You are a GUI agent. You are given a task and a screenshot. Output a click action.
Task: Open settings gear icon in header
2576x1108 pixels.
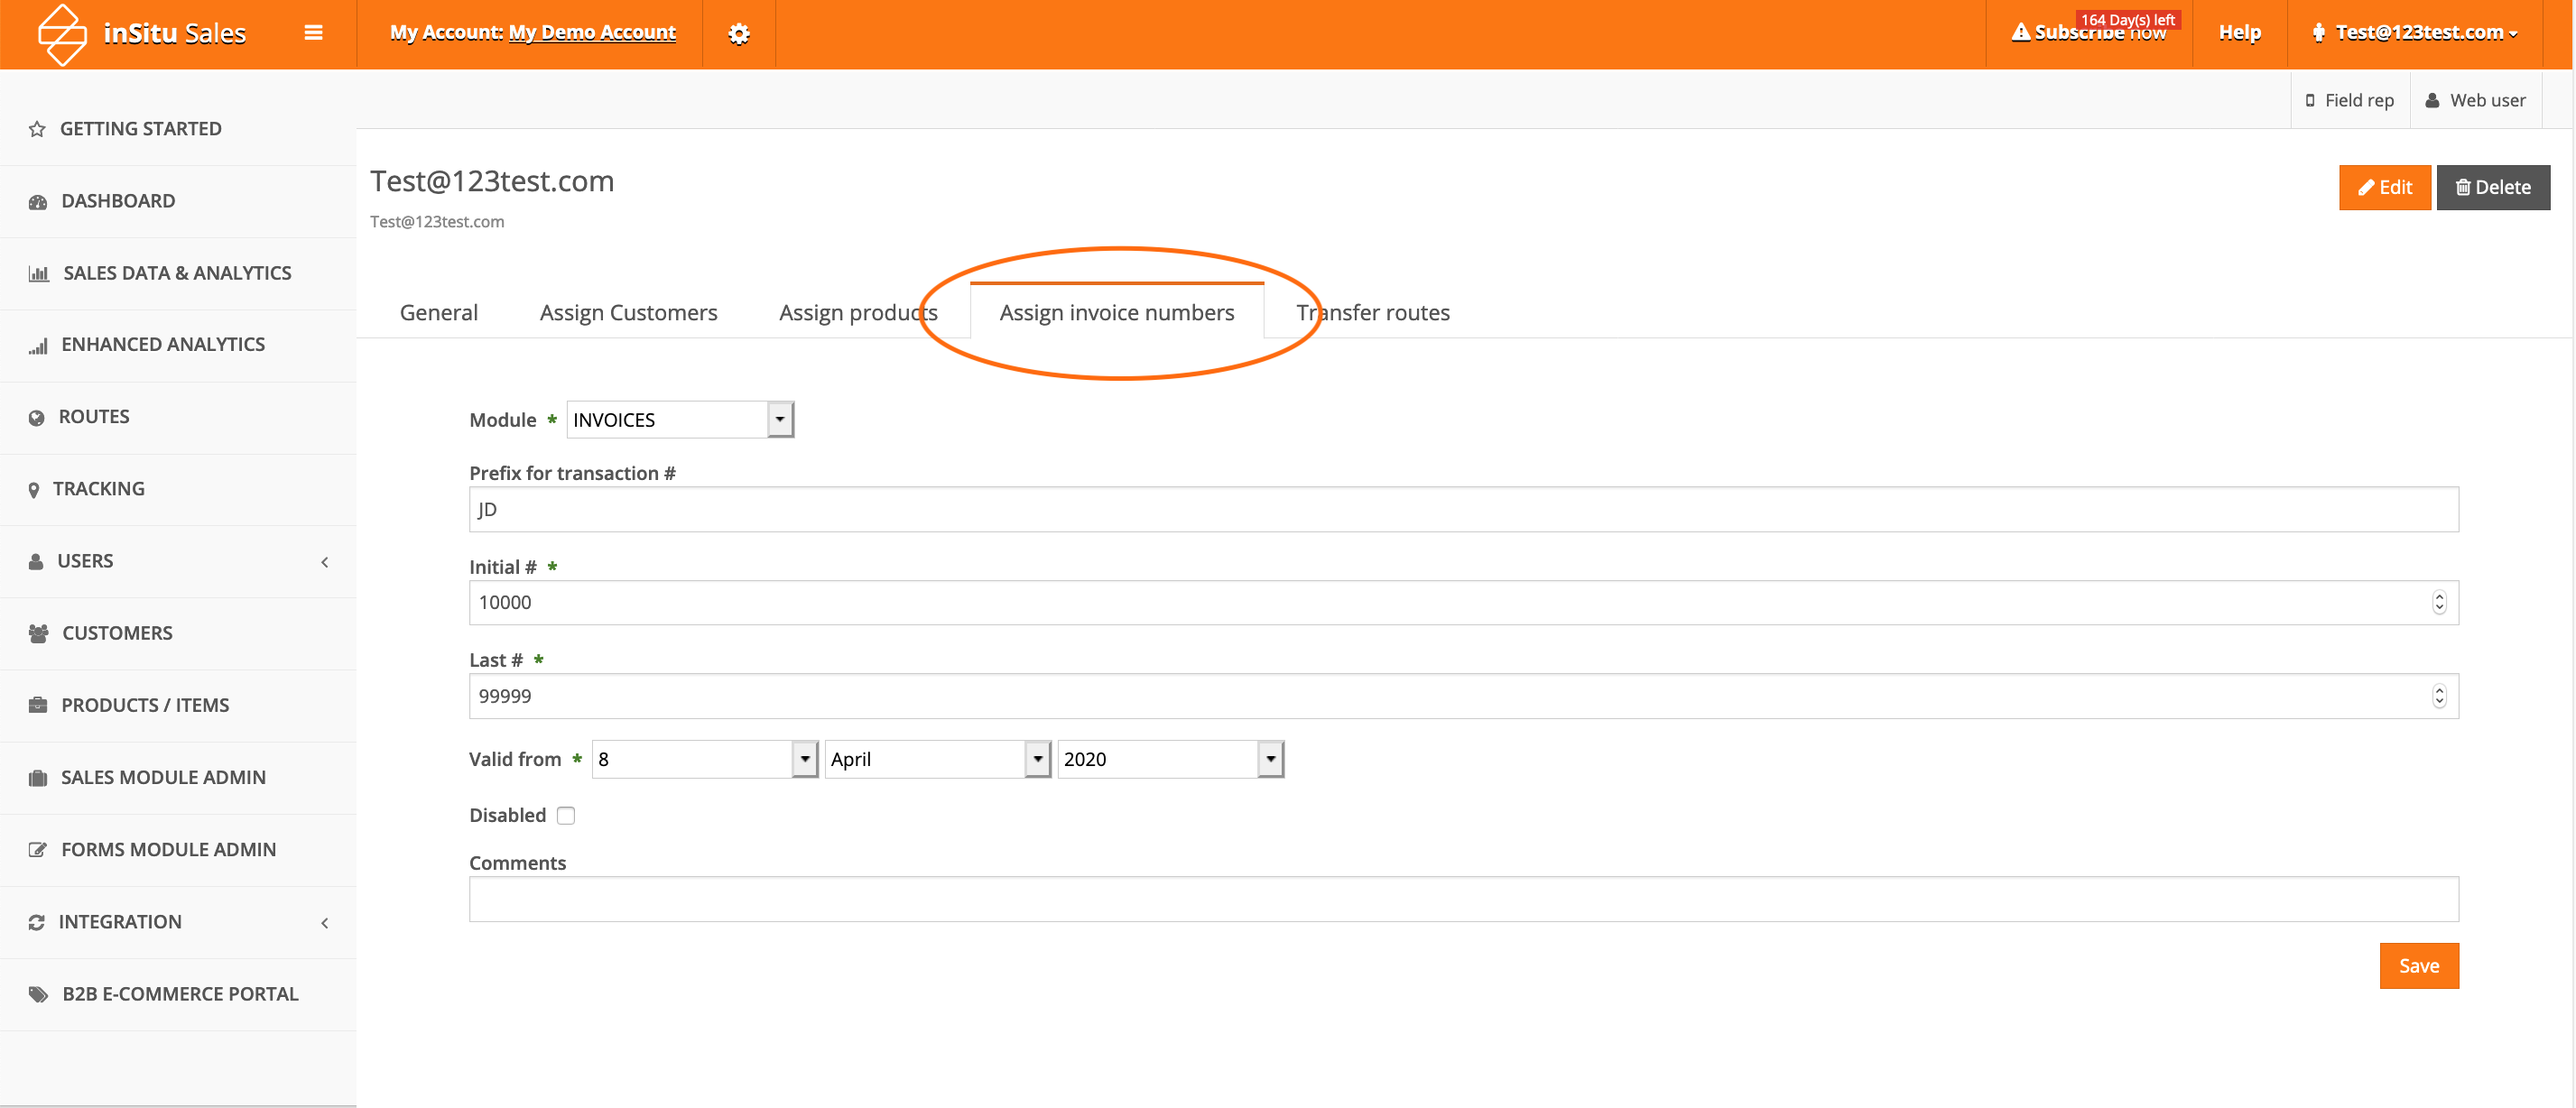coord(738,34)
